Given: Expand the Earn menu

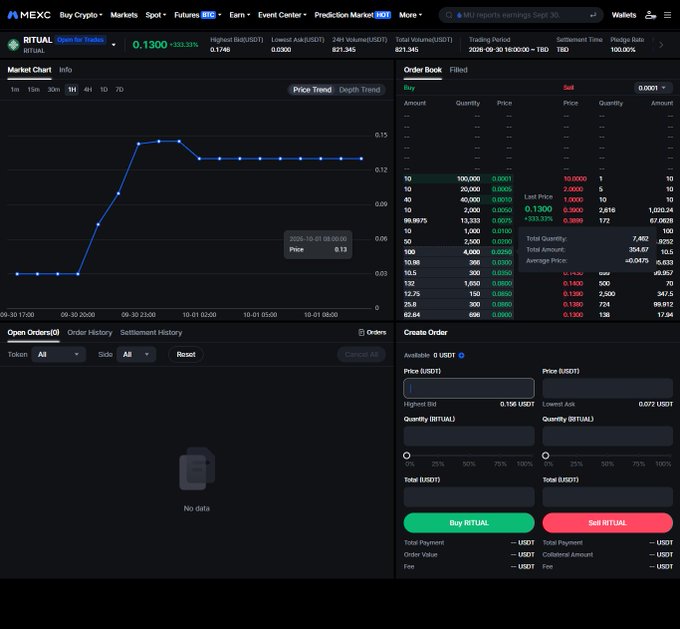Looking at the screenshot, I should click(x=240, y=15).
